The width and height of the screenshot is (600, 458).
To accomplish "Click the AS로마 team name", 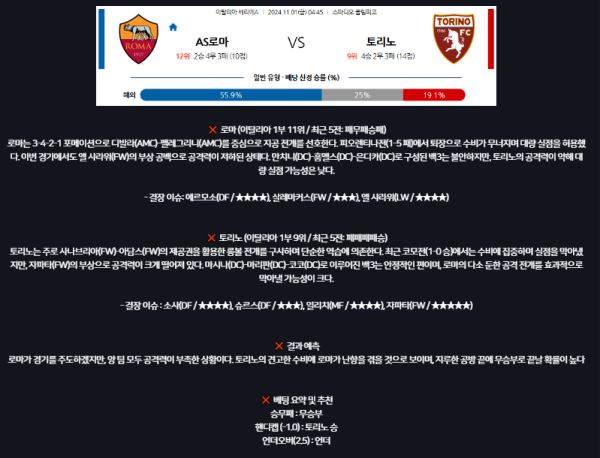I will (212, 42).
